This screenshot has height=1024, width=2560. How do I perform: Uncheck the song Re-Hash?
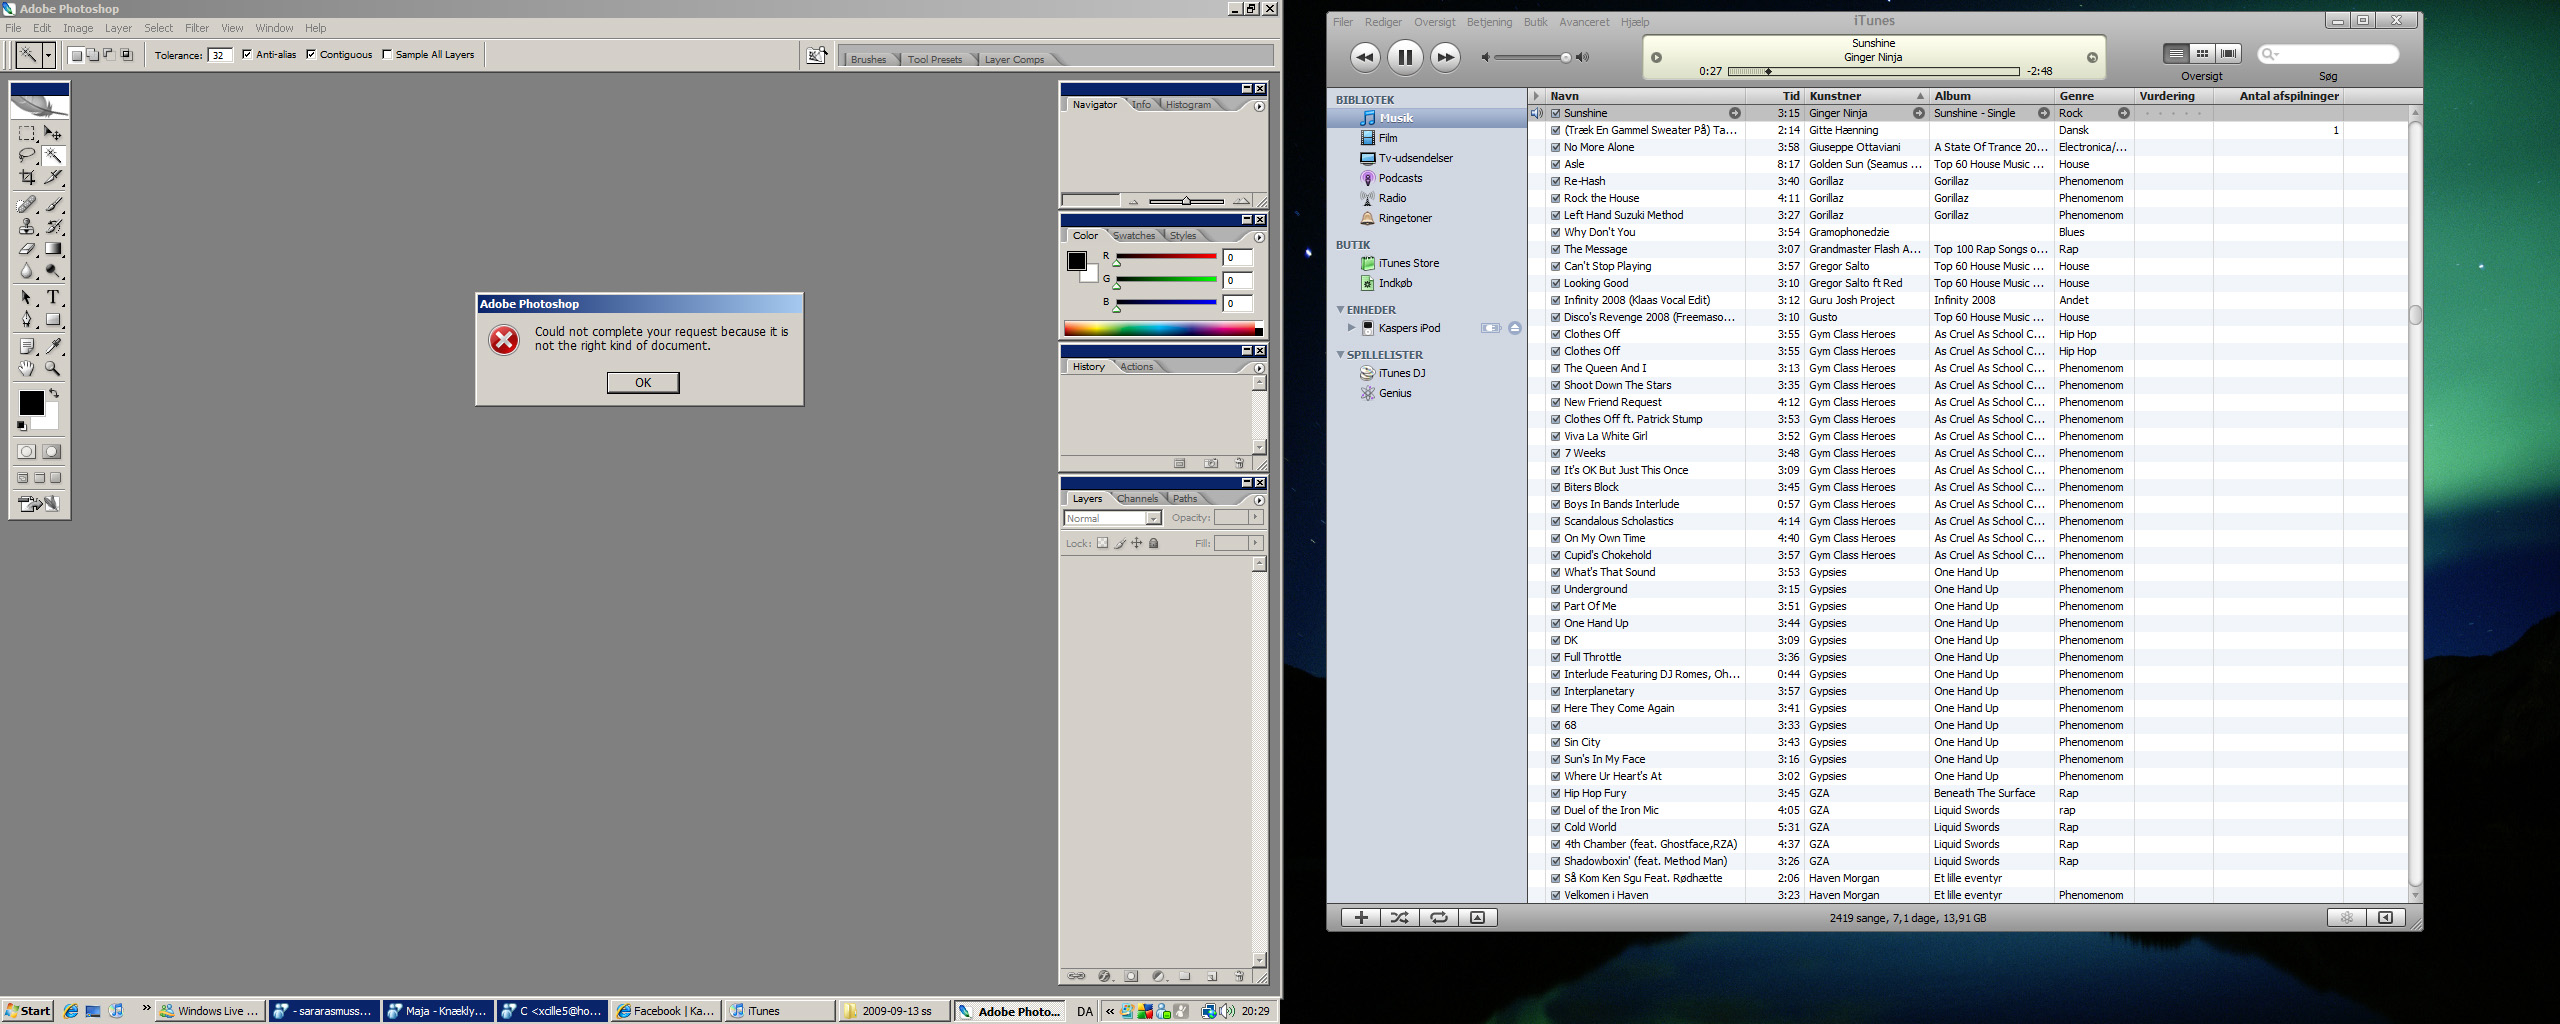[1555, 181]
